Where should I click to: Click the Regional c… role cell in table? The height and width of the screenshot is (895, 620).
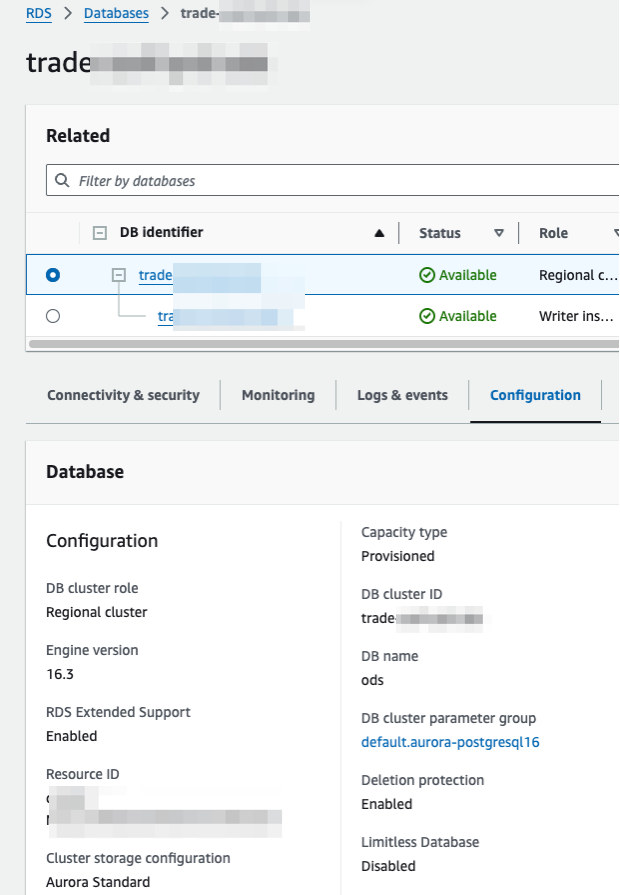pos(578,275)
